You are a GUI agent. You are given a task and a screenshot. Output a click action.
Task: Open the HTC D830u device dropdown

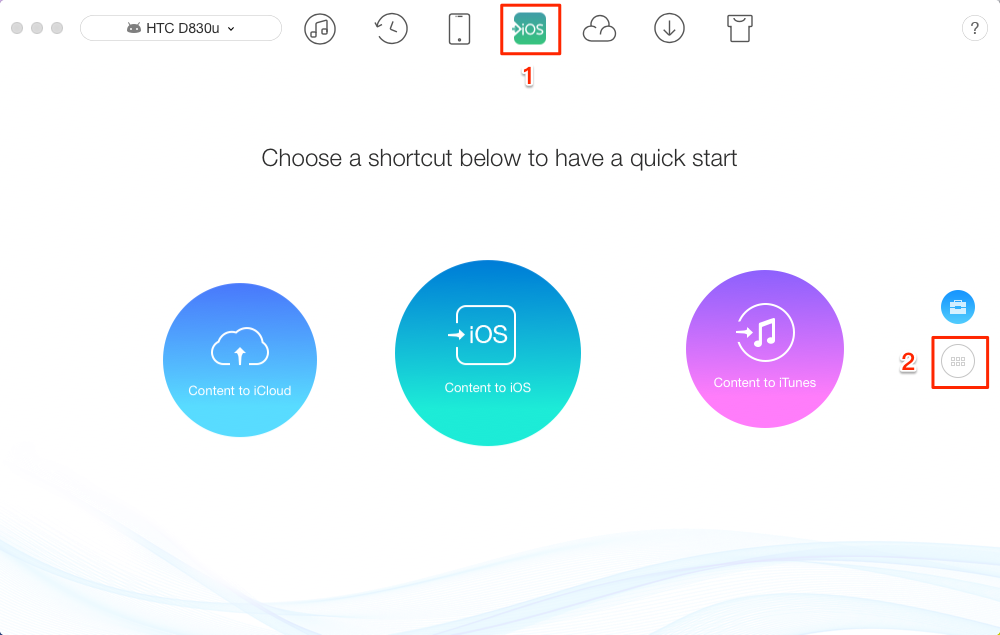pyautogui.click(x=180, y=28)
